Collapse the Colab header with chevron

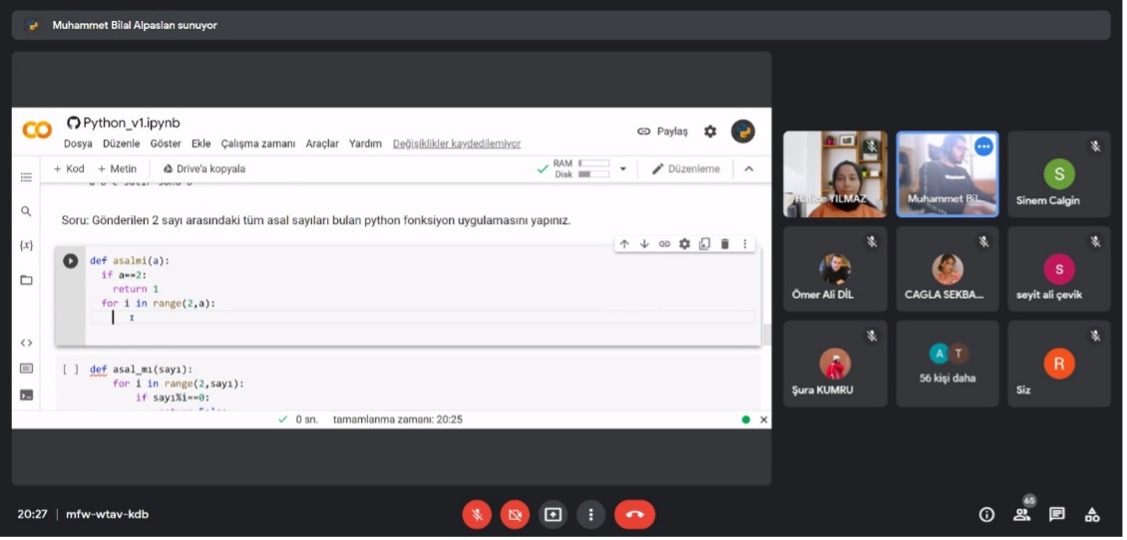749,169
